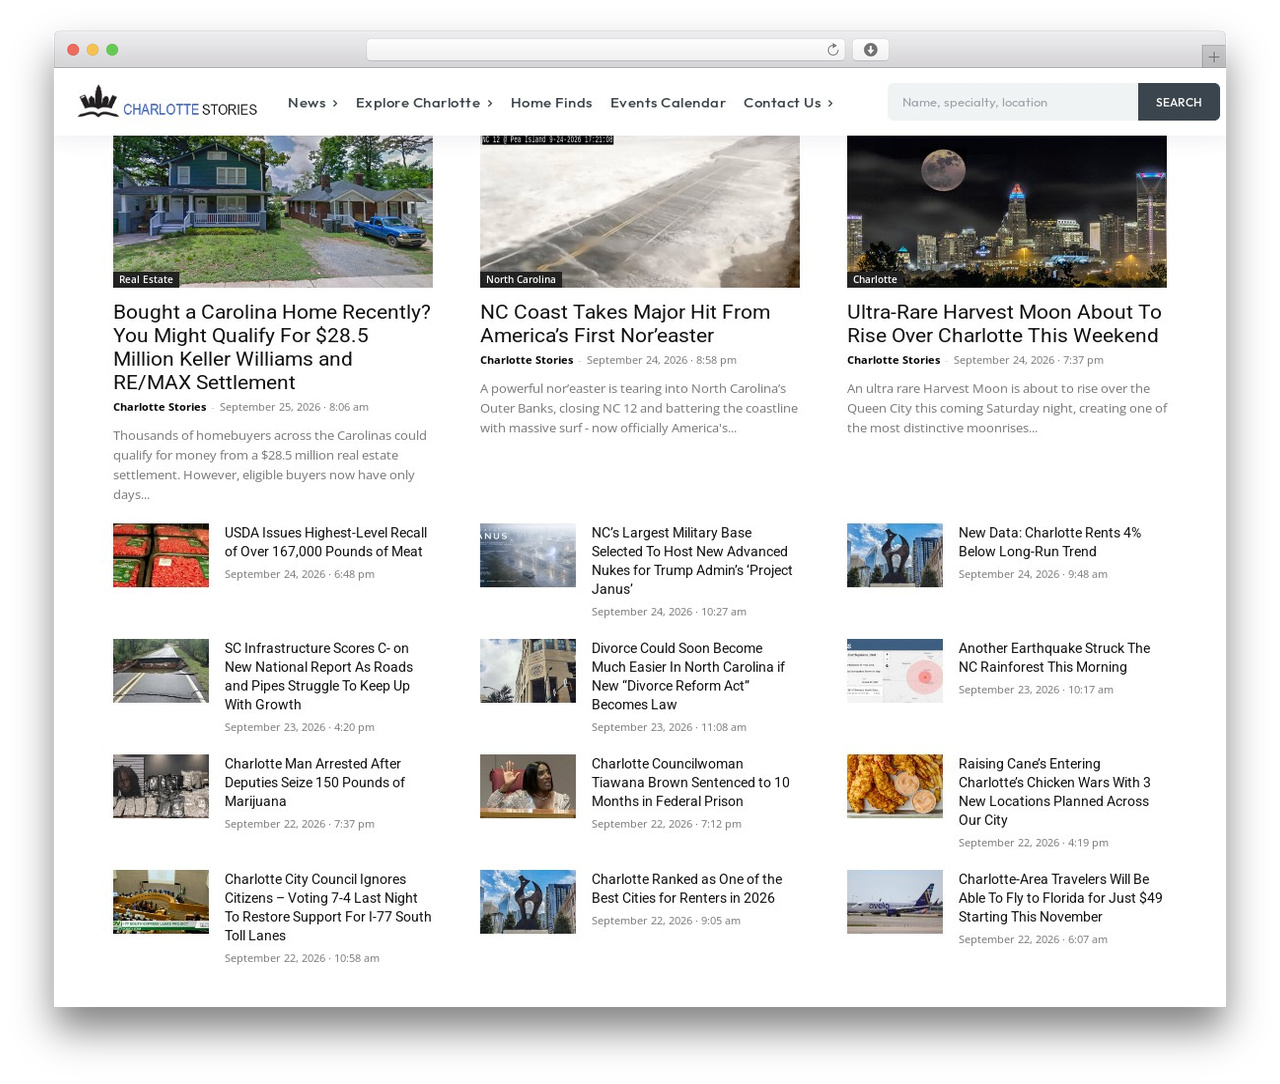Open Divorce Reform Act article headline
Image resolution: width=1280 pixels, height=1084 pixels.
click(x=688, y=676)
